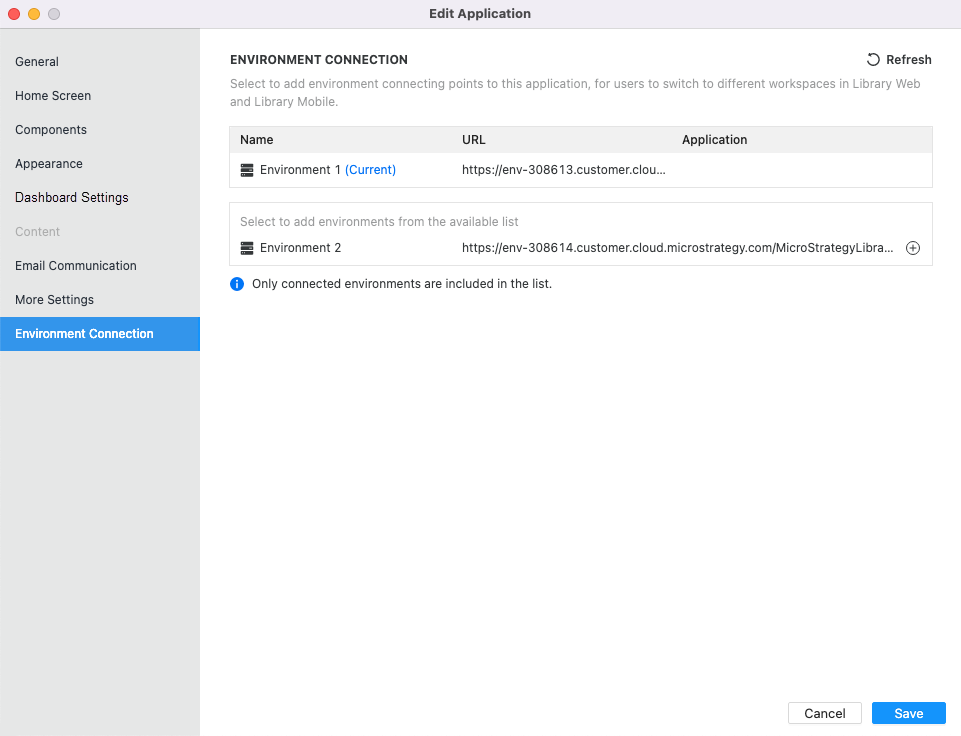Screen dimensions: 961x736
Task: Navigate to More Settings
Action: pyautogui.click(x=54, y=300)
